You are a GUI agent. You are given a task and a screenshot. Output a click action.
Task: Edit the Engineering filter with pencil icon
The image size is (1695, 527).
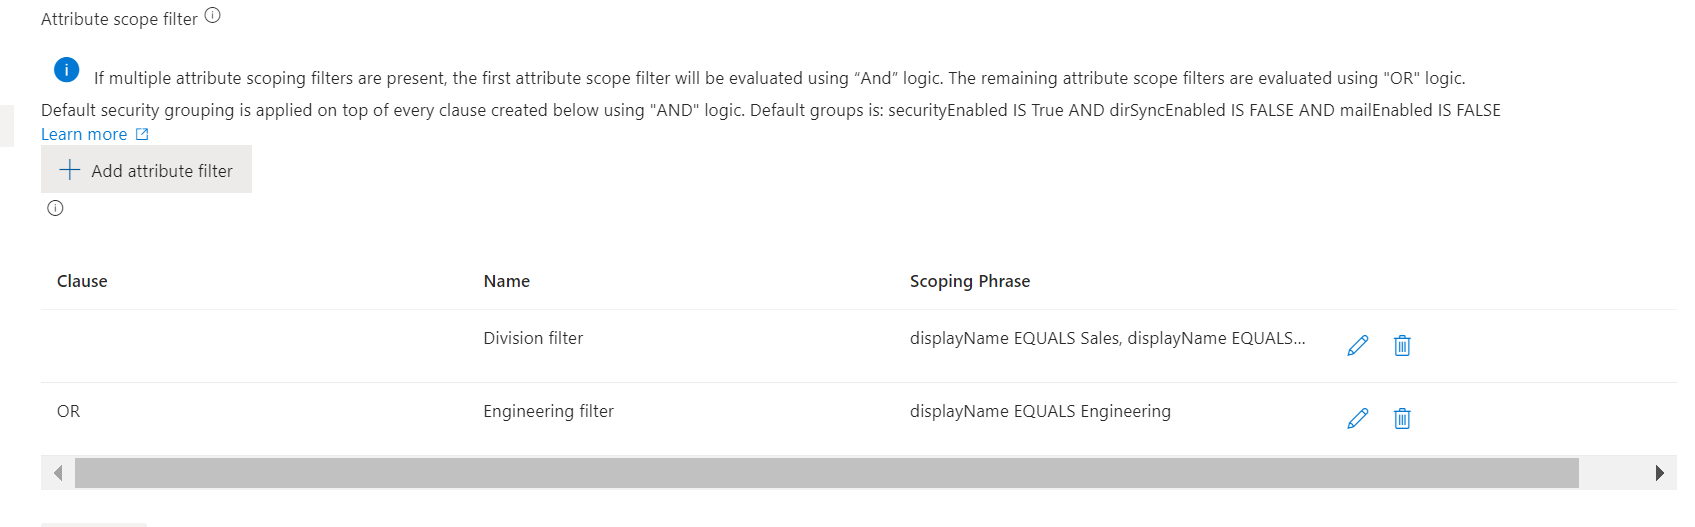click(1357, 418)
